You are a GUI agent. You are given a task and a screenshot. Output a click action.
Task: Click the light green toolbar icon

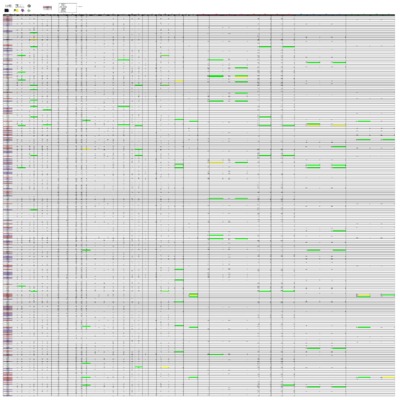(29, 10)
